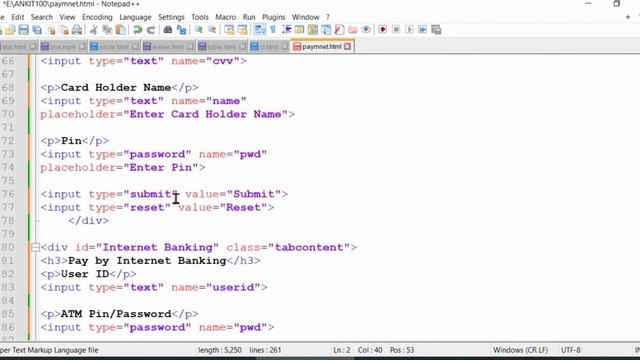Click the 'userid' value on line 83
Image resolution: width=640 pixels, height=360 pixels.
pos(233,287)
